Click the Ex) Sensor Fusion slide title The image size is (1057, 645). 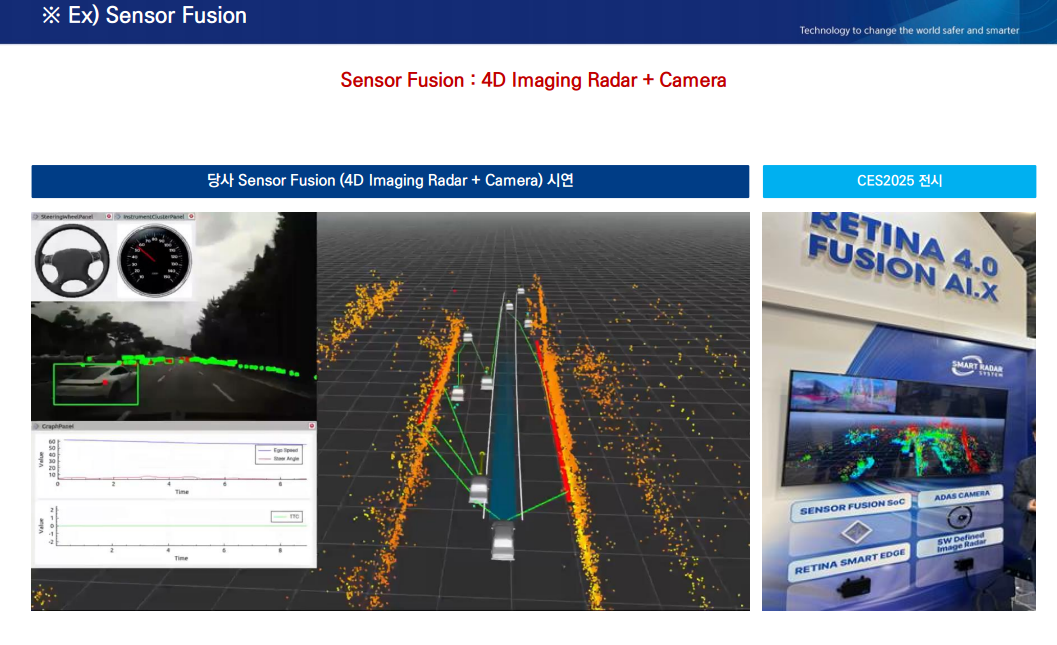144,16
